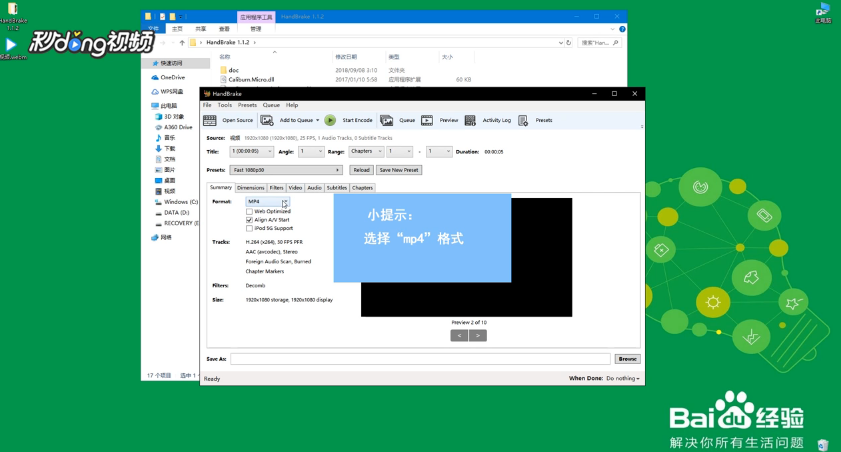Switch to the Filters tab
Screen dimensions: 841x452
[276, 188]
